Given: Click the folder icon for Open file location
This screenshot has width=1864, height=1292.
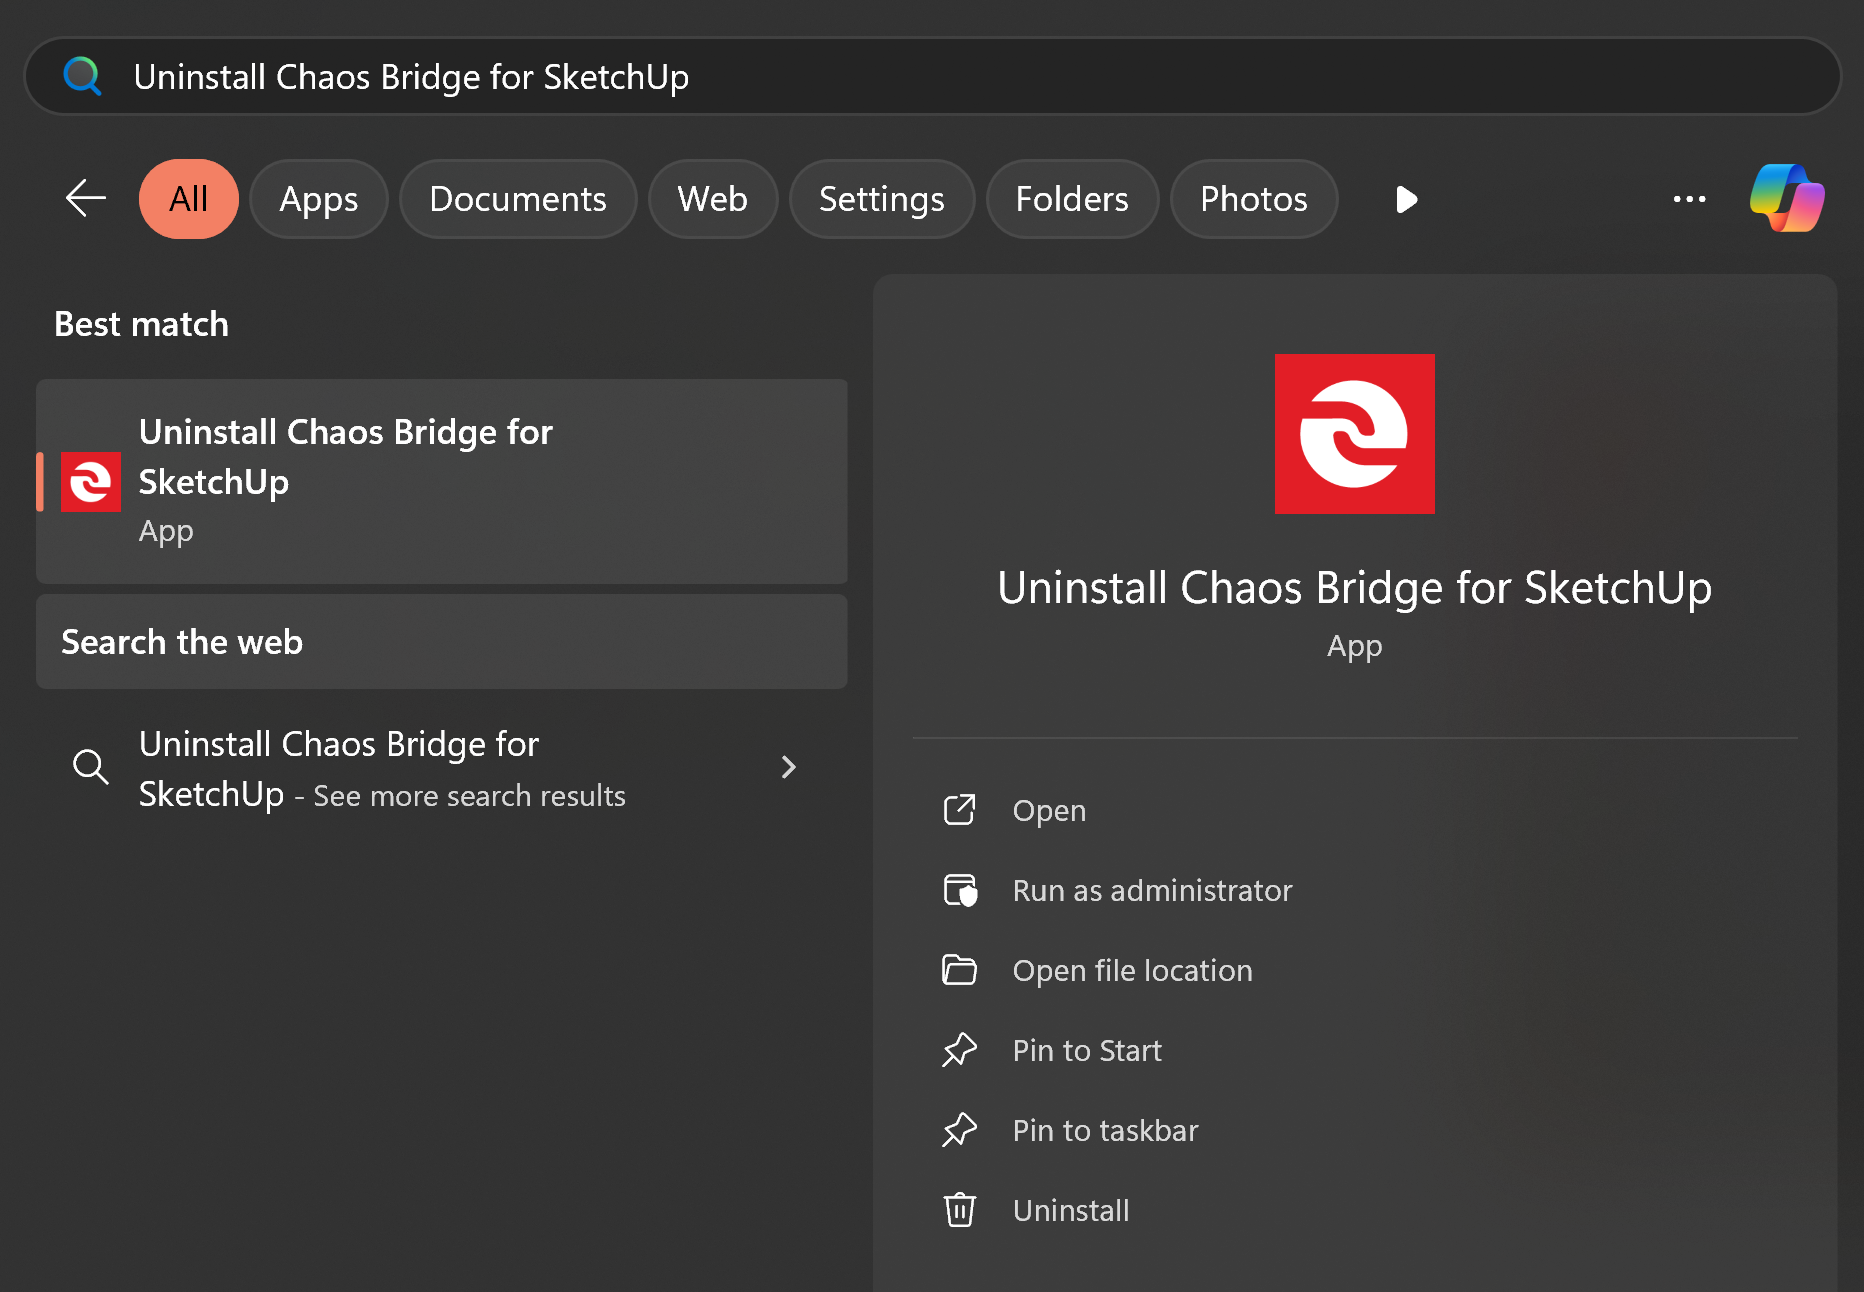Looking at the screenshot, I should coord(960,970).
